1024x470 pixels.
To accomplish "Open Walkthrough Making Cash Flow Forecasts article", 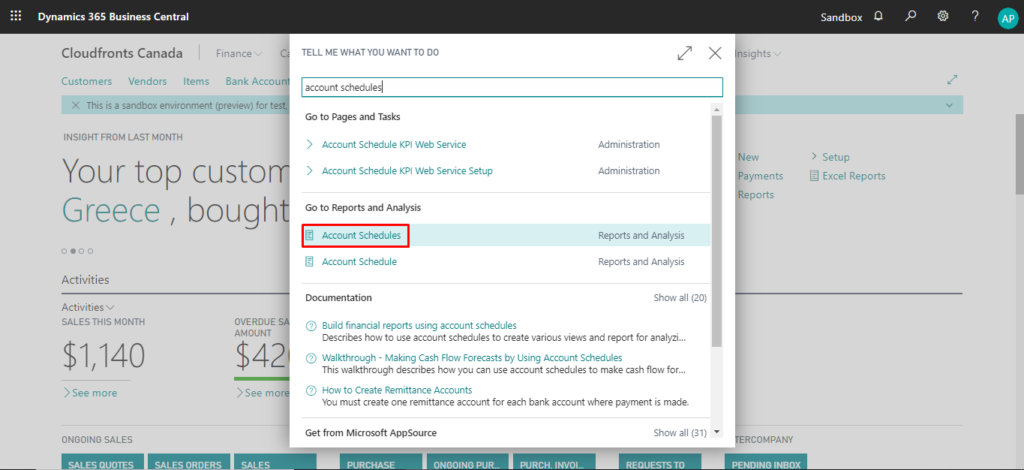I will pyautogui.click(x=472, y=358).
